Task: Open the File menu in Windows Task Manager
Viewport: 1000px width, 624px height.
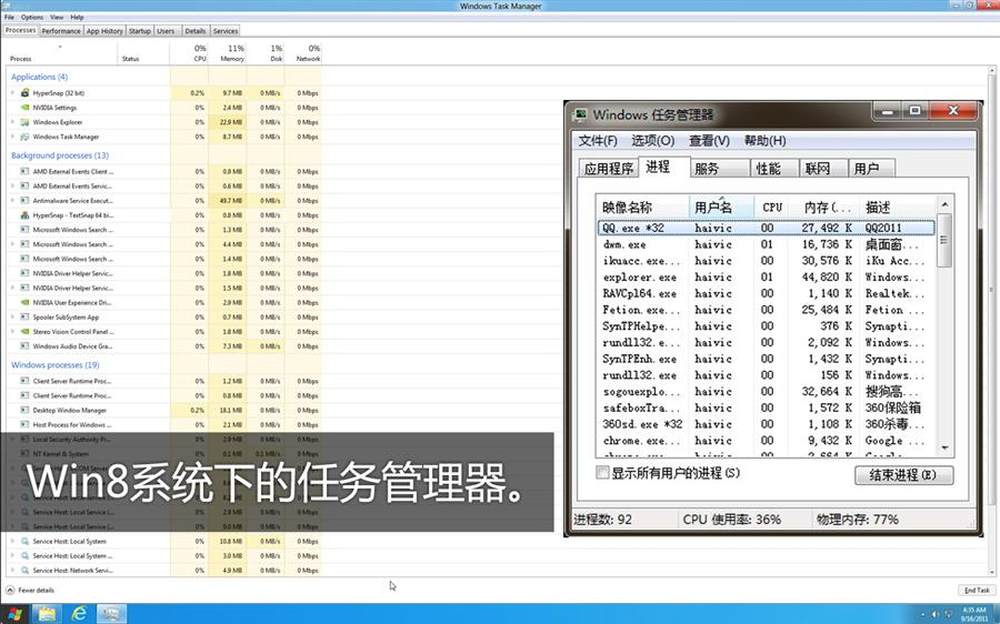Action: click(9, 17)
